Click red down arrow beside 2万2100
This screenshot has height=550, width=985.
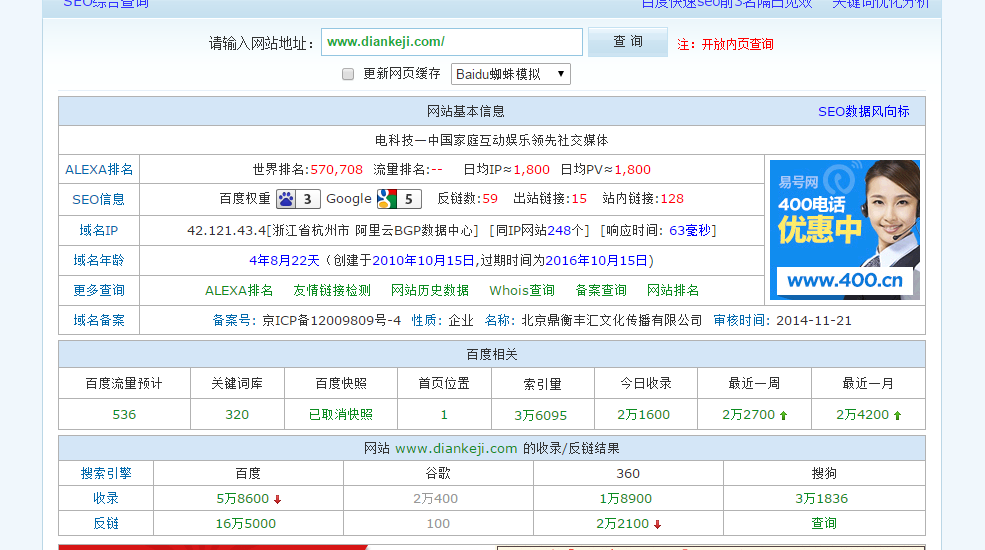pyautogui.click(x=657, y=525)
